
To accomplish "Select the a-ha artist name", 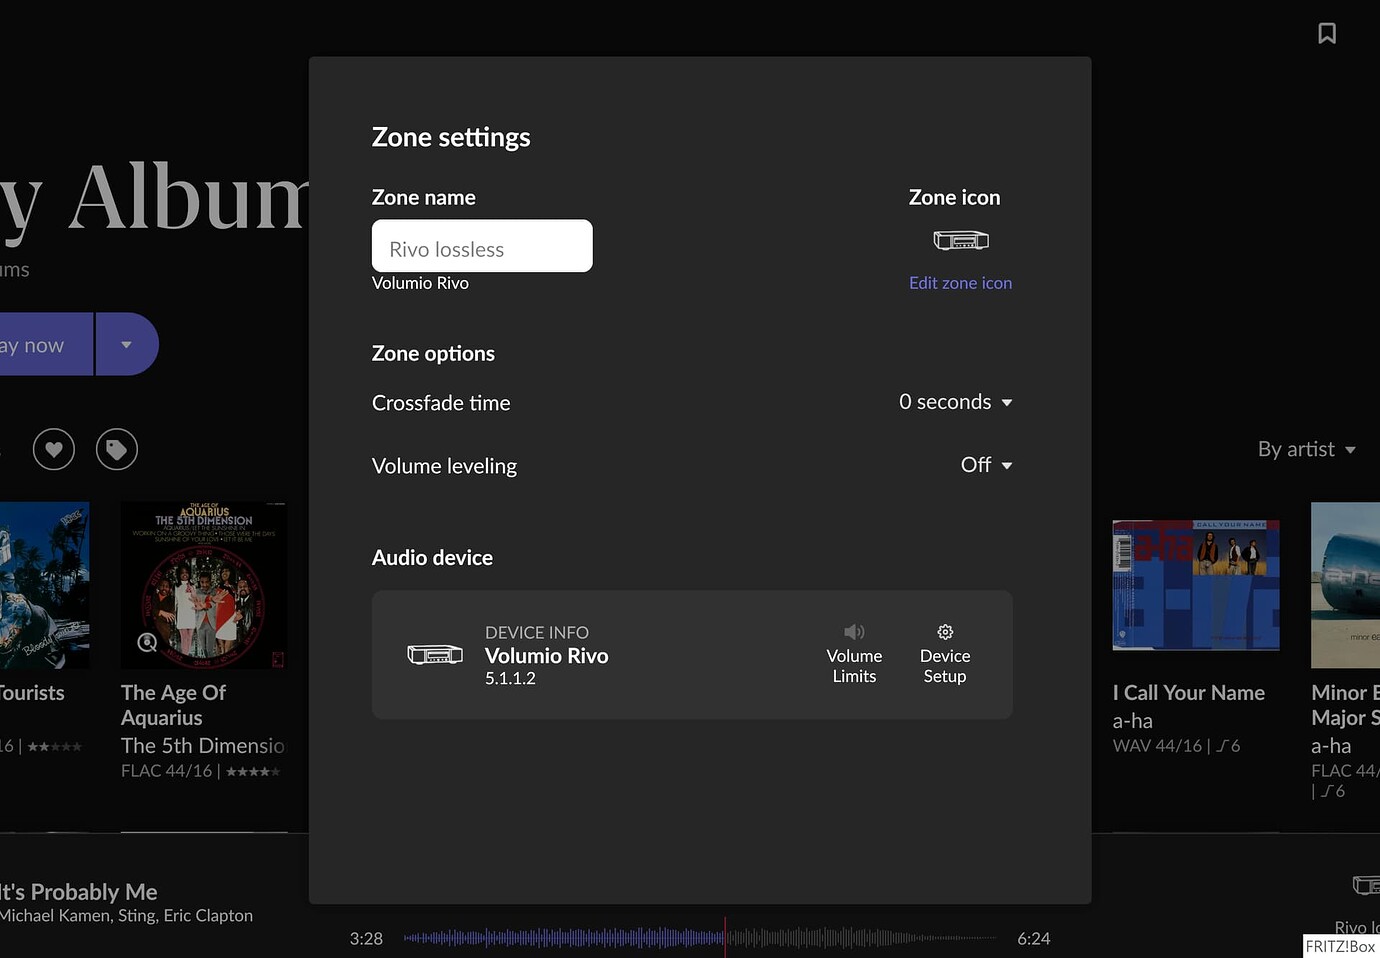I will pos(1132,721).
